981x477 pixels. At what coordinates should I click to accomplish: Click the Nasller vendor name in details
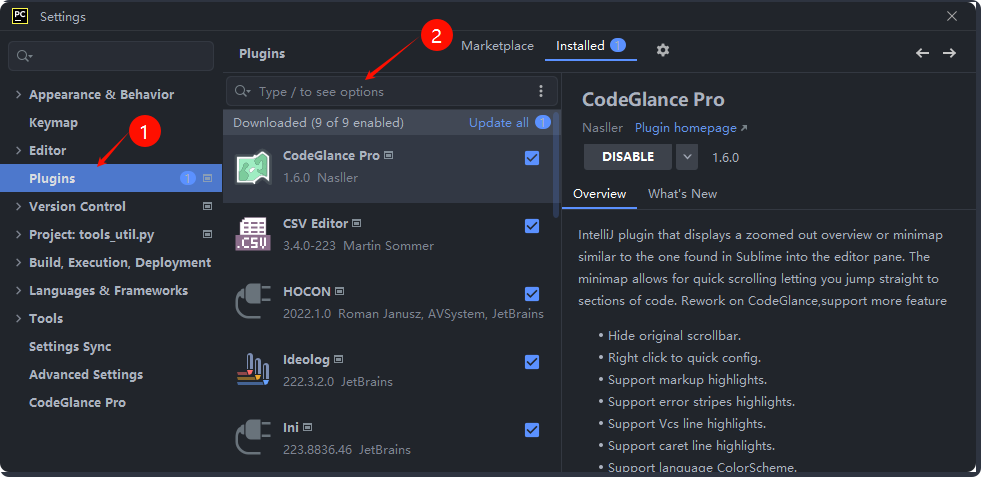[602, 128]
